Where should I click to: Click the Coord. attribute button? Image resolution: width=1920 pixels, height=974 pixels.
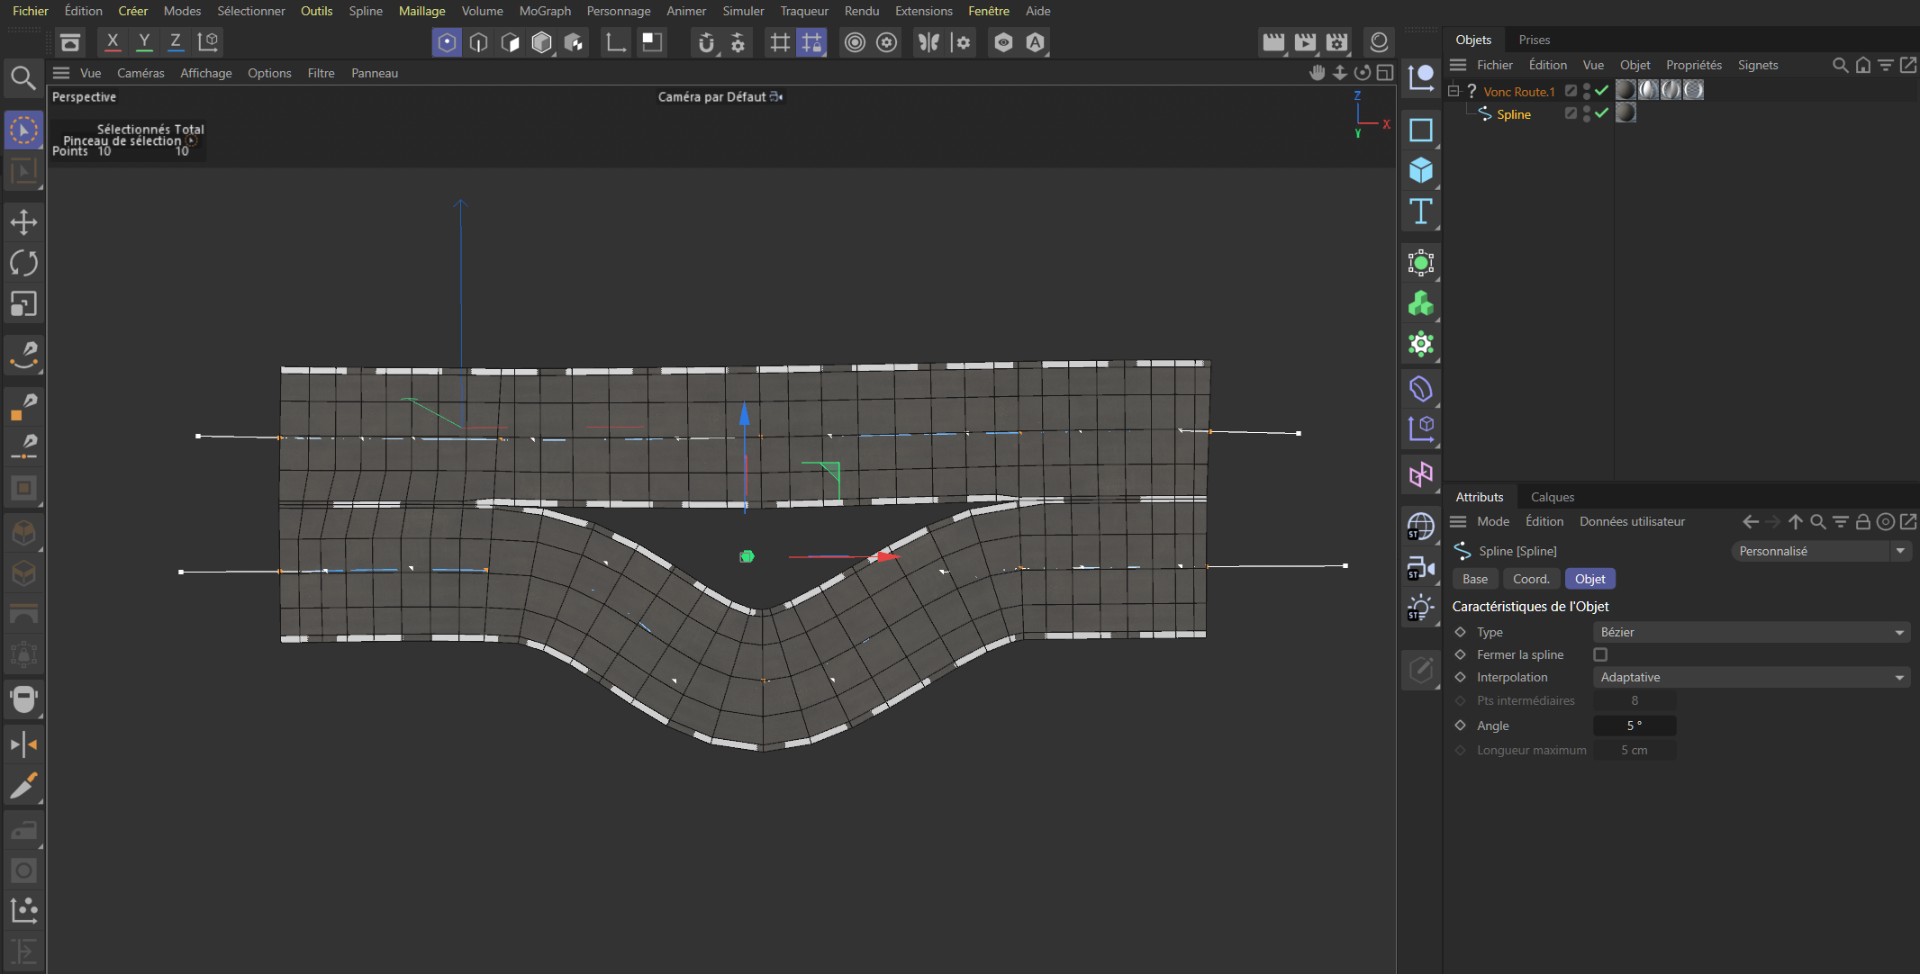[1530, 579]
